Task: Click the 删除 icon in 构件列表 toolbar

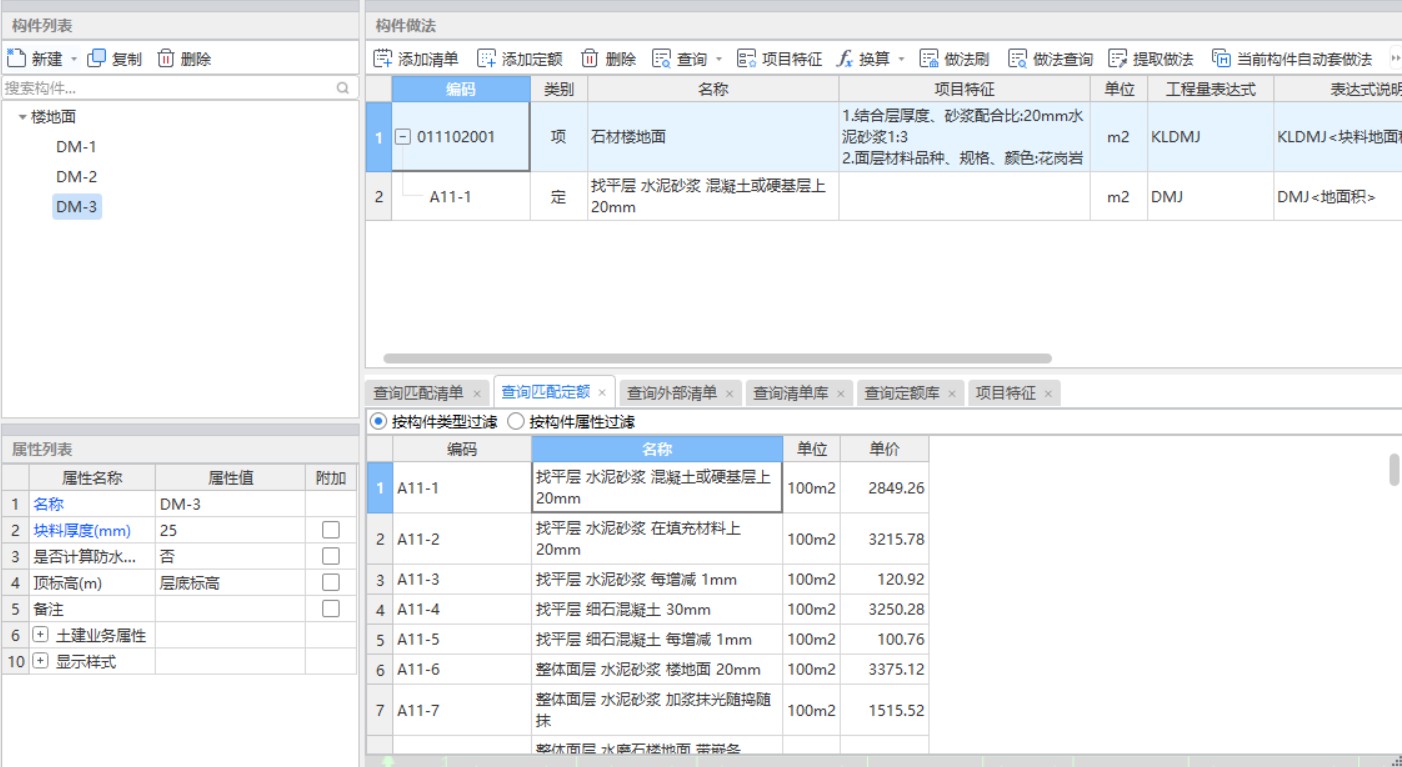Action: pyautogui.click(x=166, y=58)
